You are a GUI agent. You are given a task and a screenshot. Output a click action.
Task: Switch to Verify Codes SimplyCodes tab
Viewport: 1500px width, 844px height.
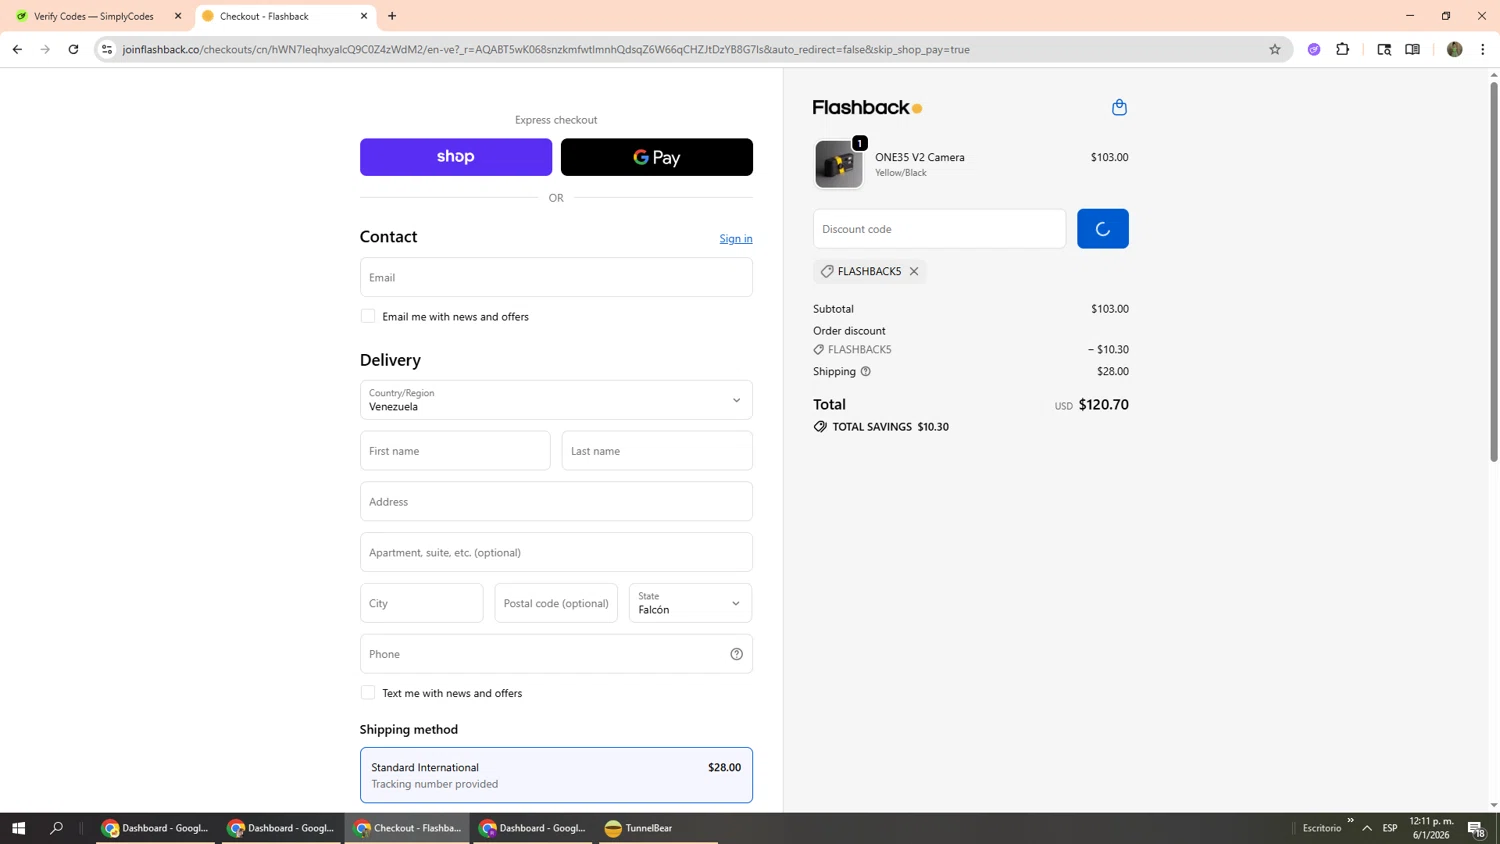[95, 16]
